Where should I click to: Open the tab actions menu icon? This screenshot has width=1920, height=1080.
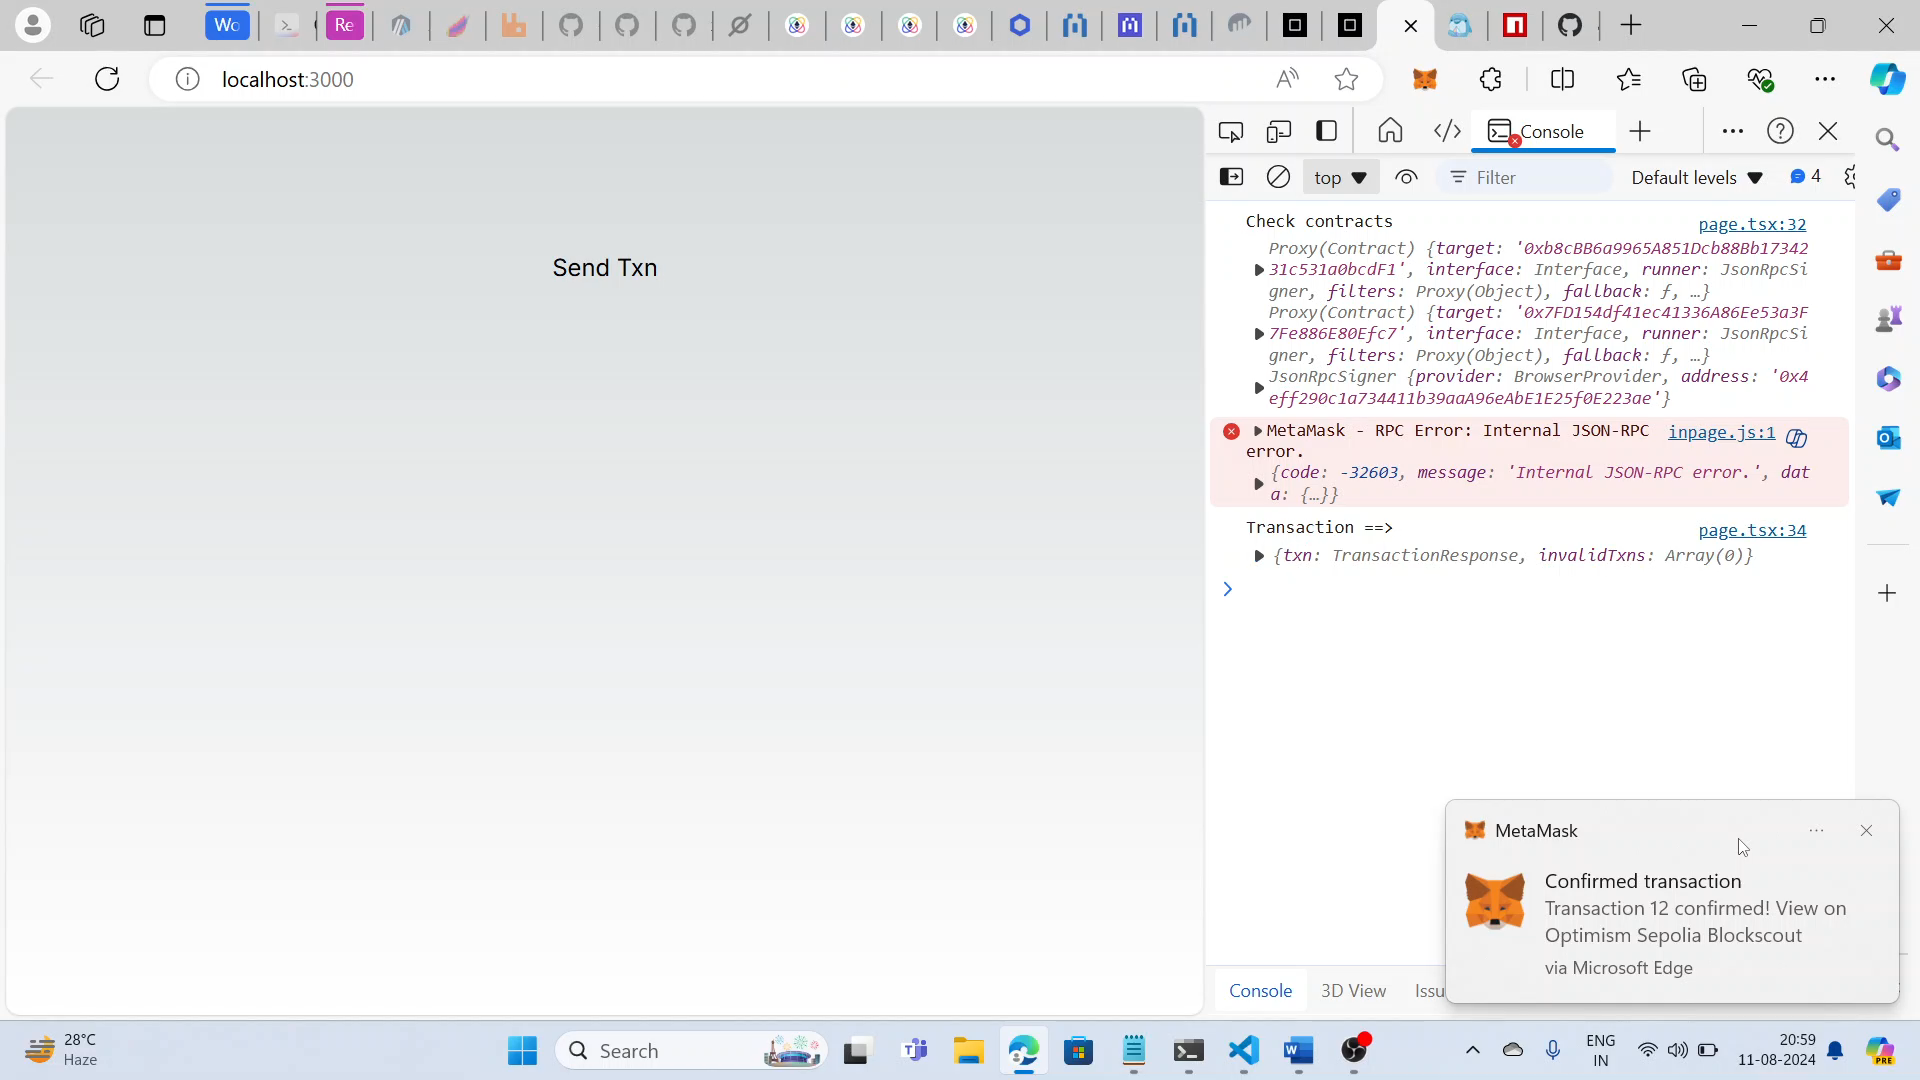coord(154,25)
